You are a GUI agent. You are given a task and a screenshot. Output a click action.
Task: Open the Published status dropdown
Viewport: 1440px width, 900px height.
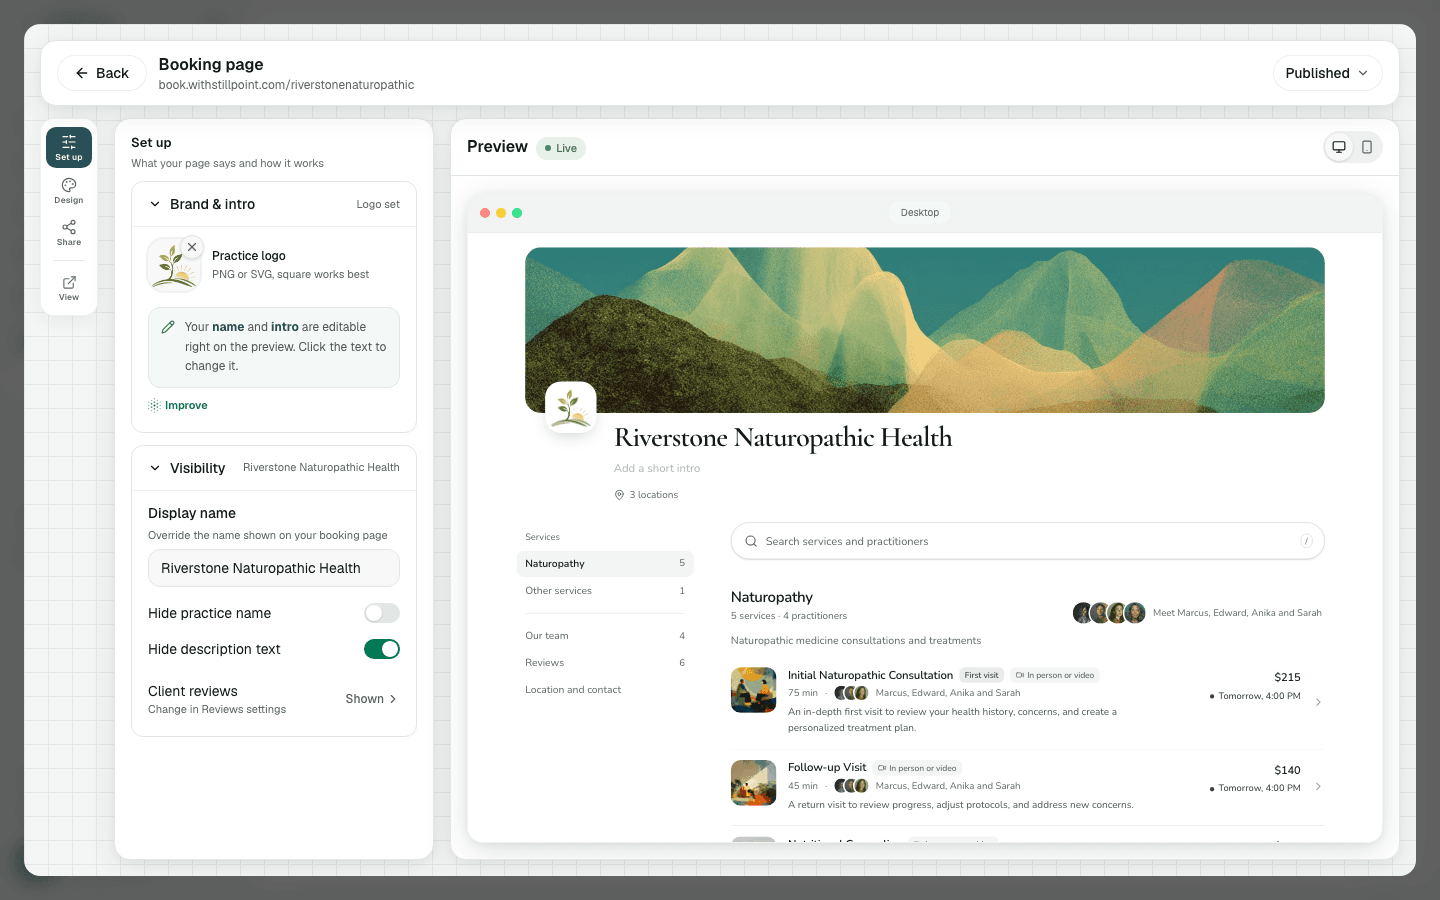(x=1327, y=73)
